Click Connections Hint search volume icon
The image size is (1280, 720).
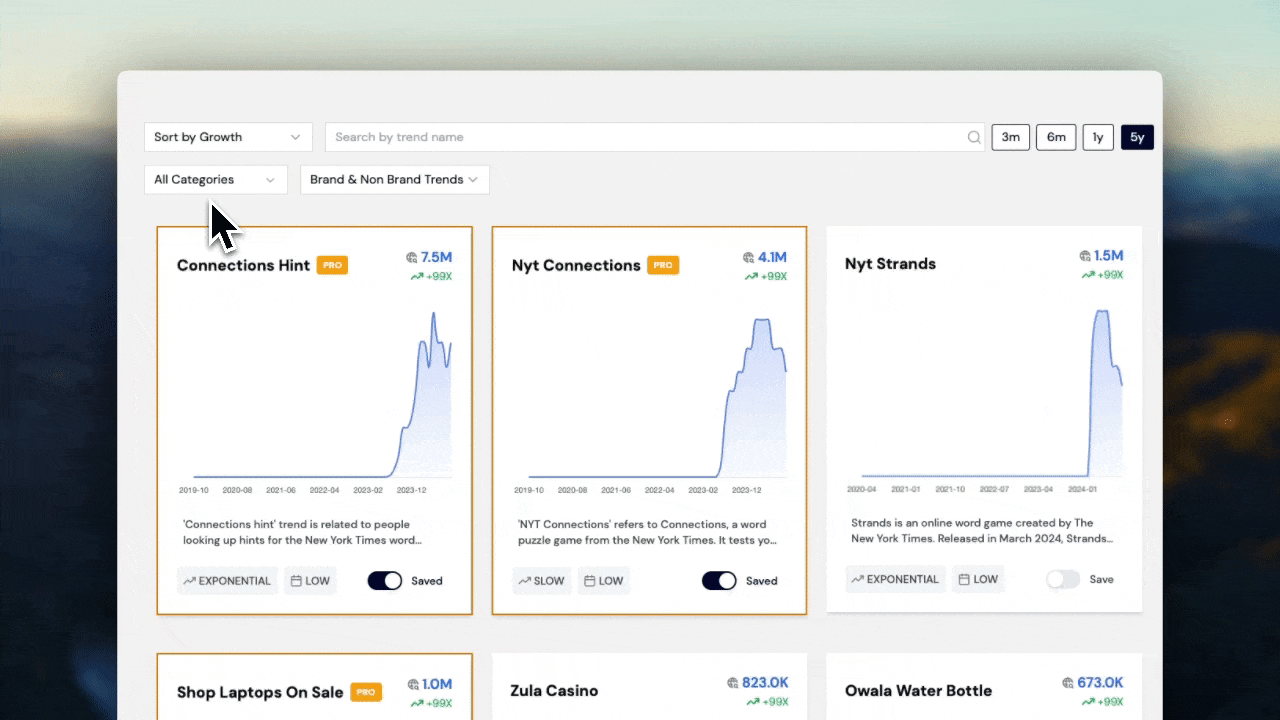pos(412,258)
